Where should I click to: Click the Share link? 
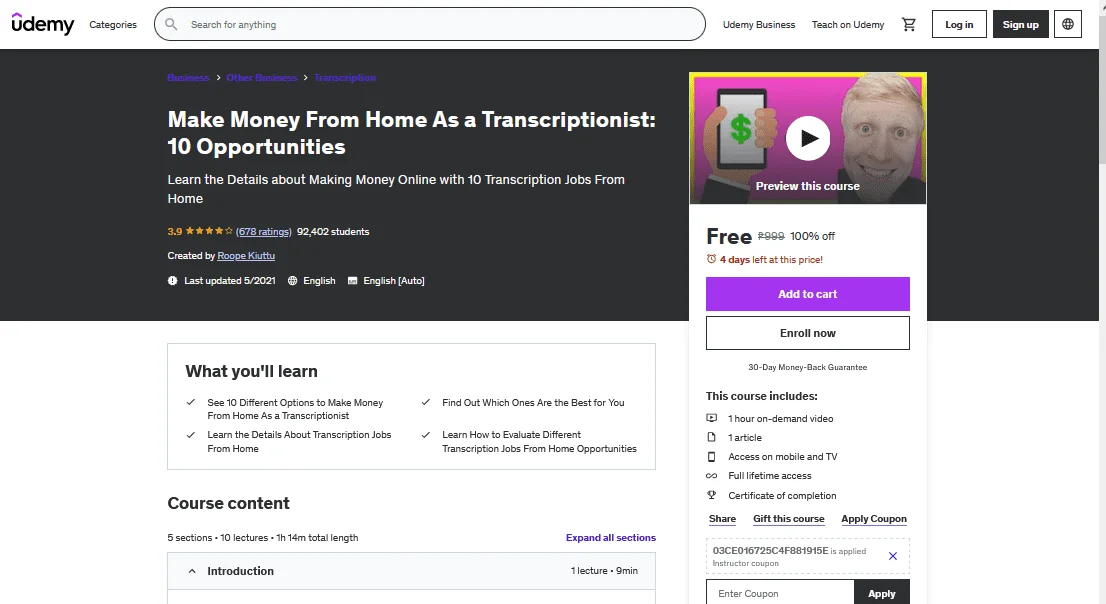[x=722, y=519]
